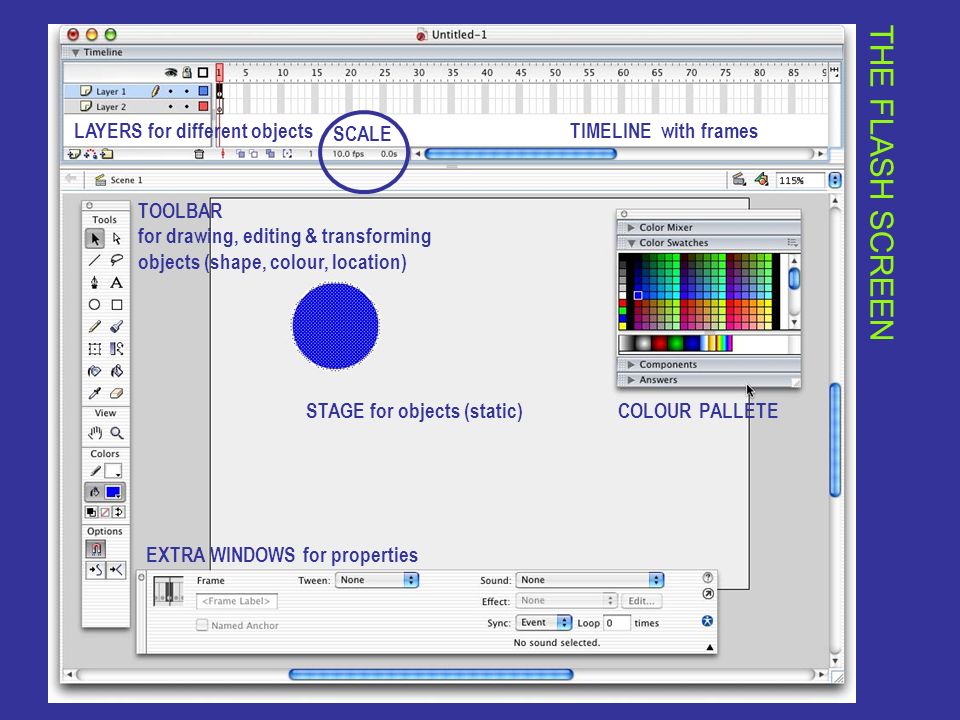Click the Smooth option button
The height and width of the screenshot is (720, 960).
pyautogui.click(x=96, y=571)
